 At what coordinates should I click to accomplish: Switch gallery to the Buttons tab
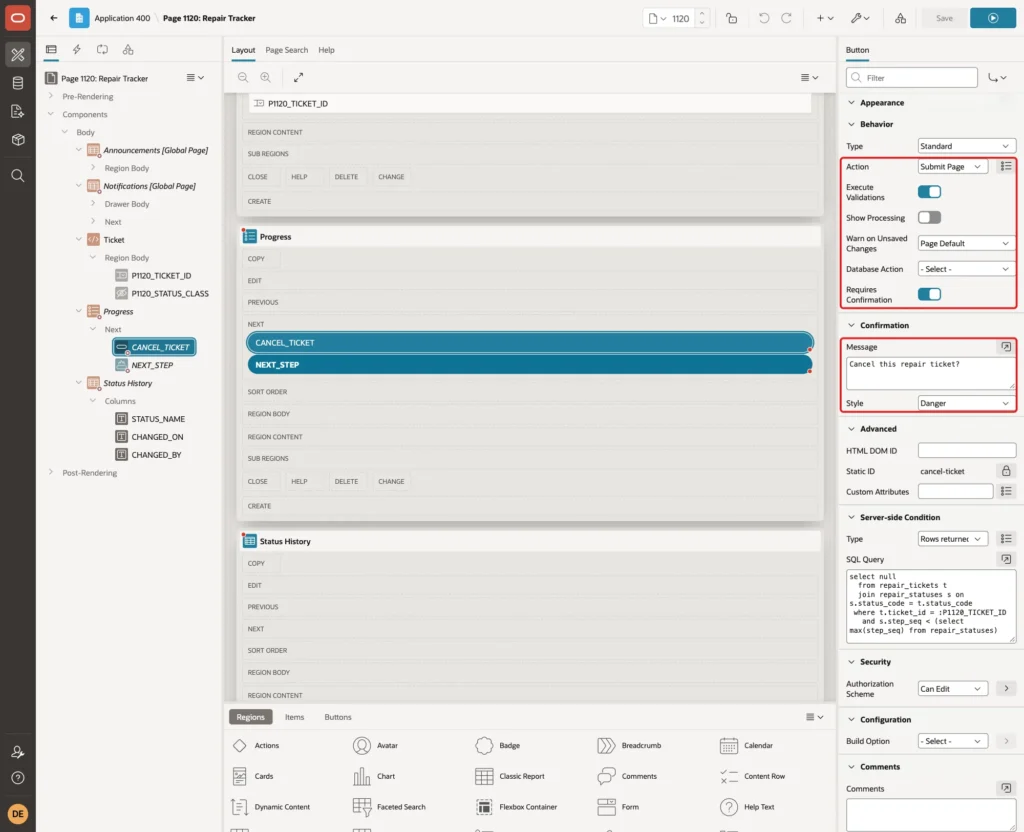tap(338, 717)
